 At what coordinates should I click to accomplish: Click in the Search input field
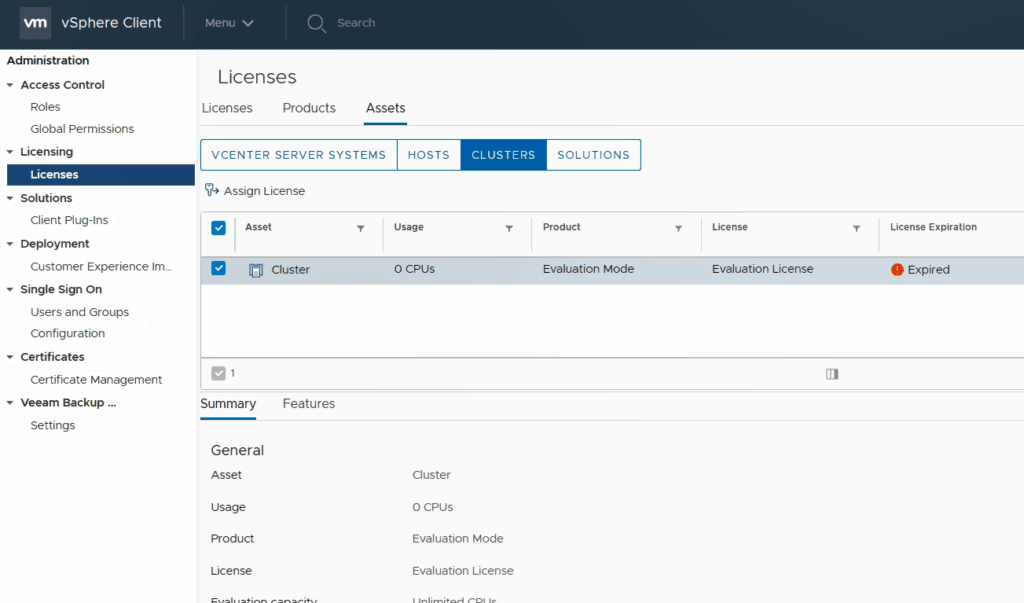click(x=357, y=23)
